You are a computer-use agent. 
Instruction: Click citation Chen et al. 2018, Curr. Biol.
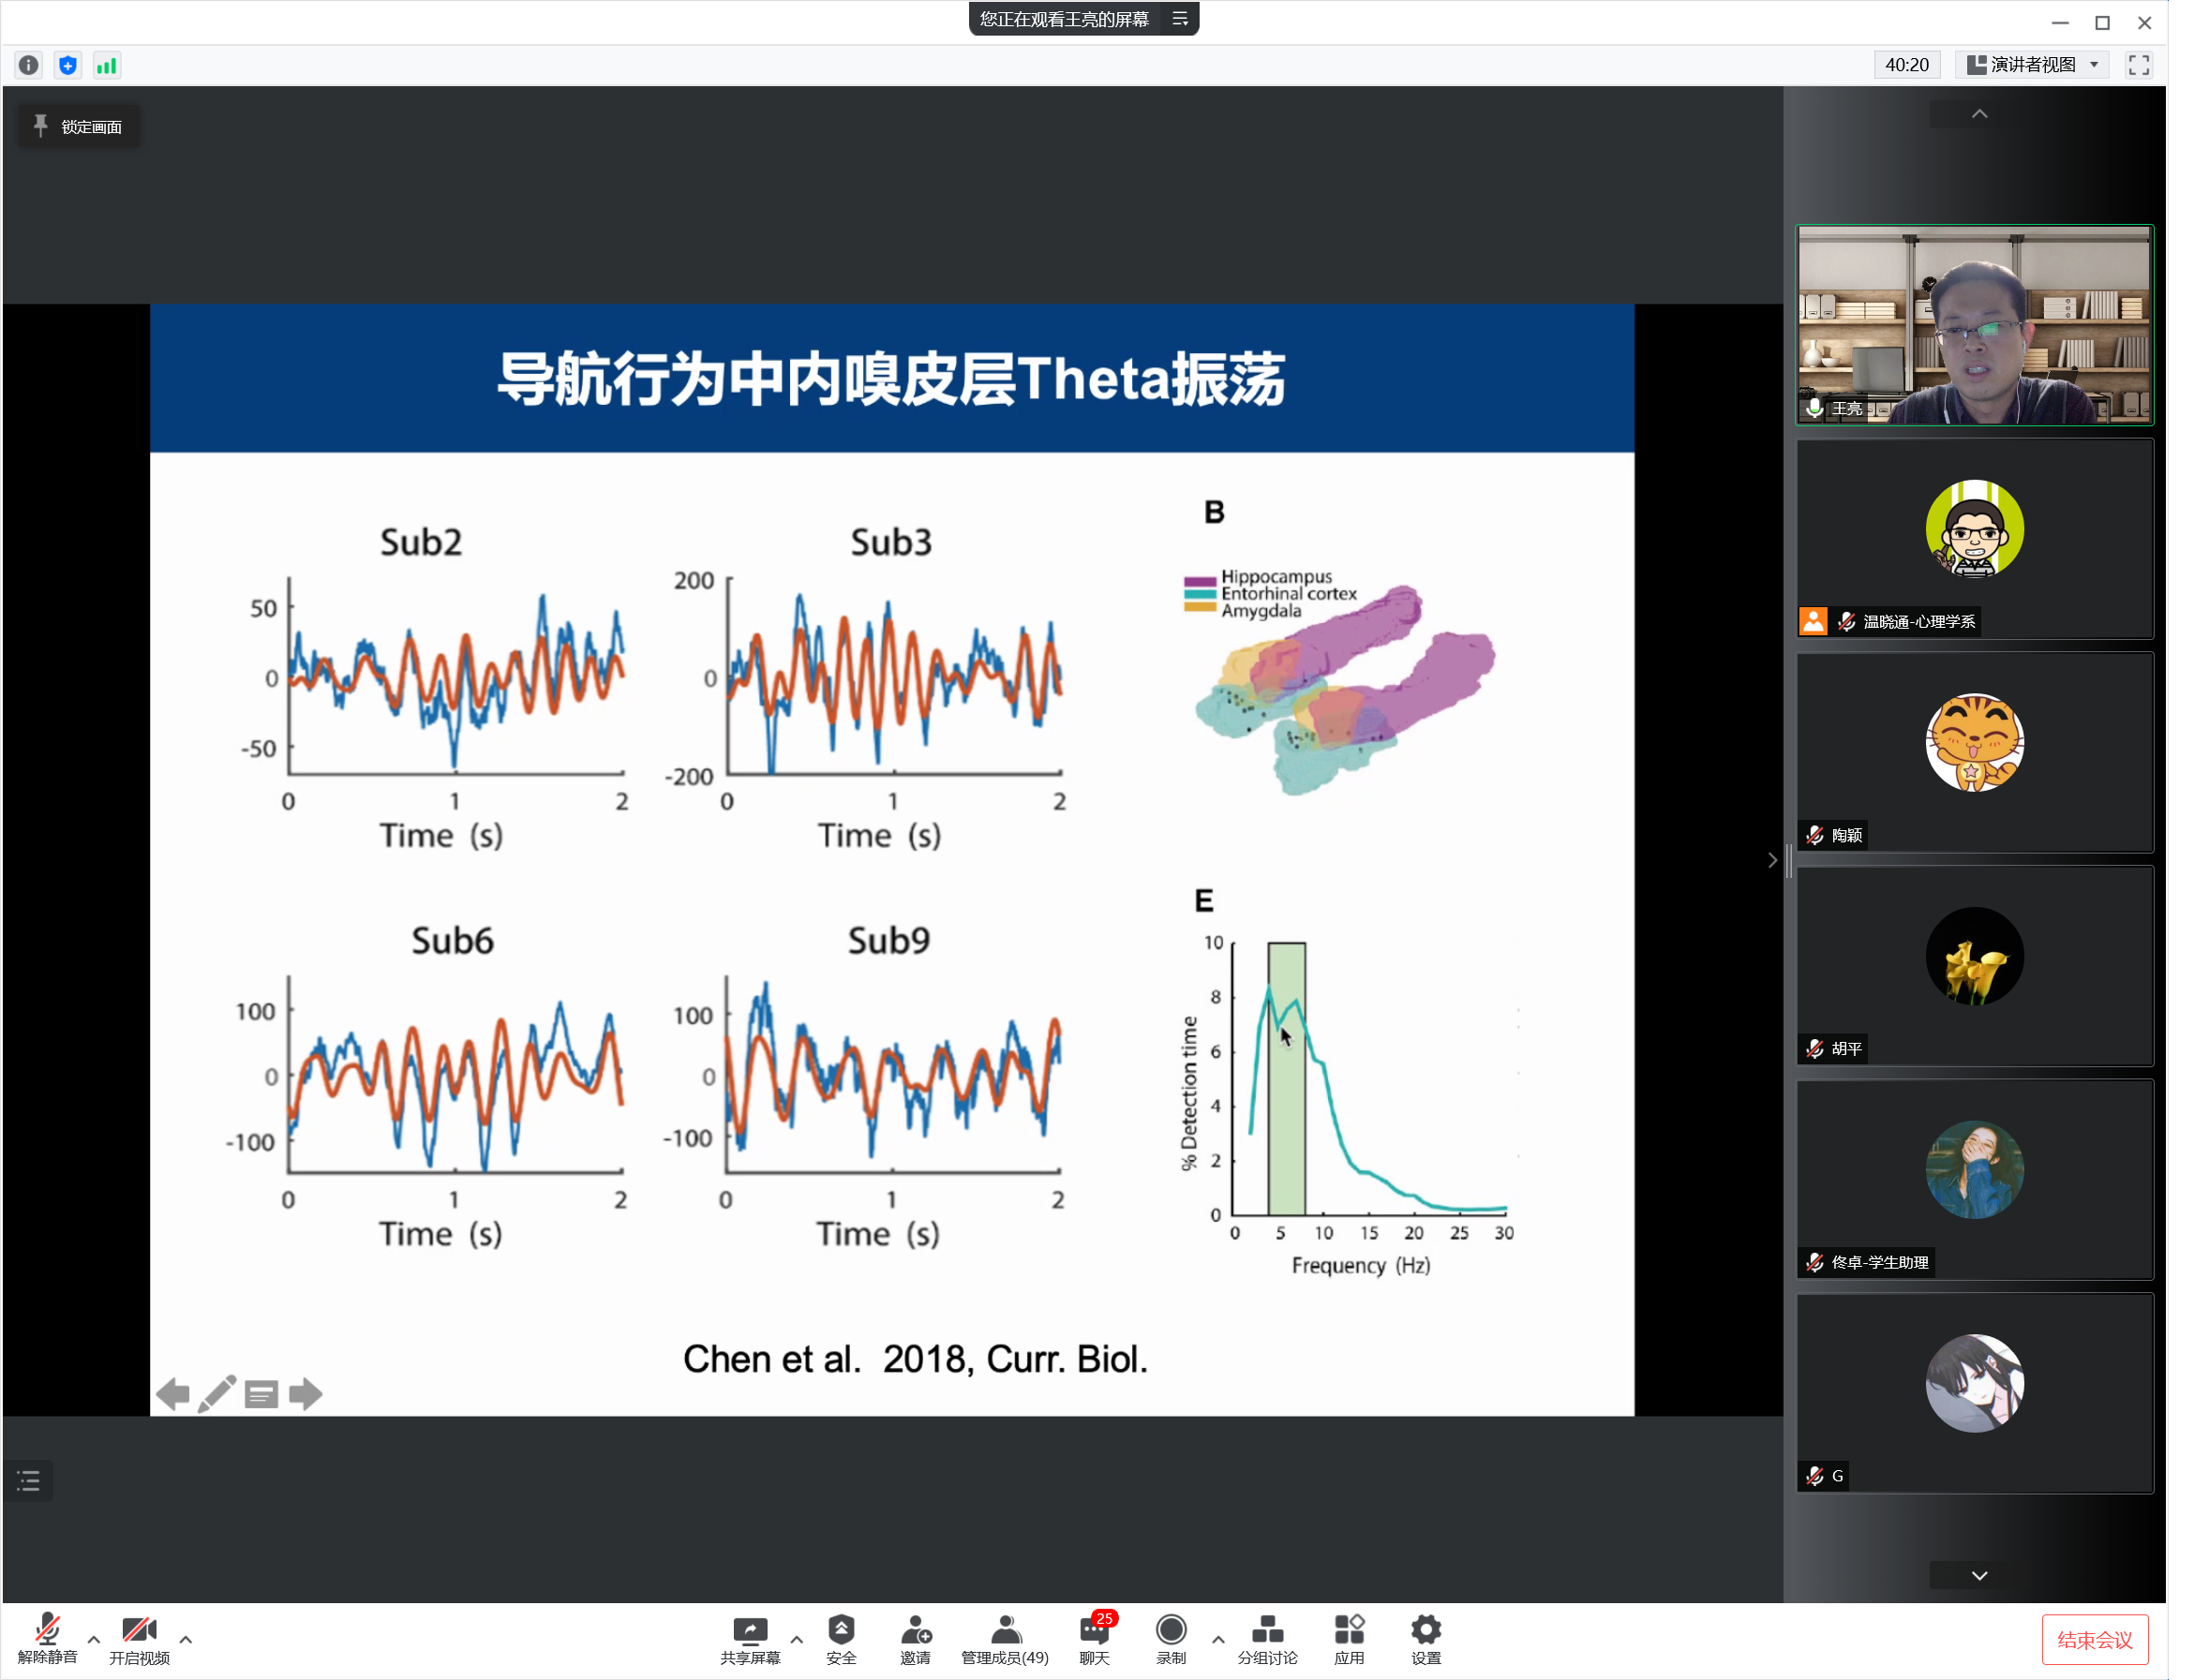pos(915,1359)
